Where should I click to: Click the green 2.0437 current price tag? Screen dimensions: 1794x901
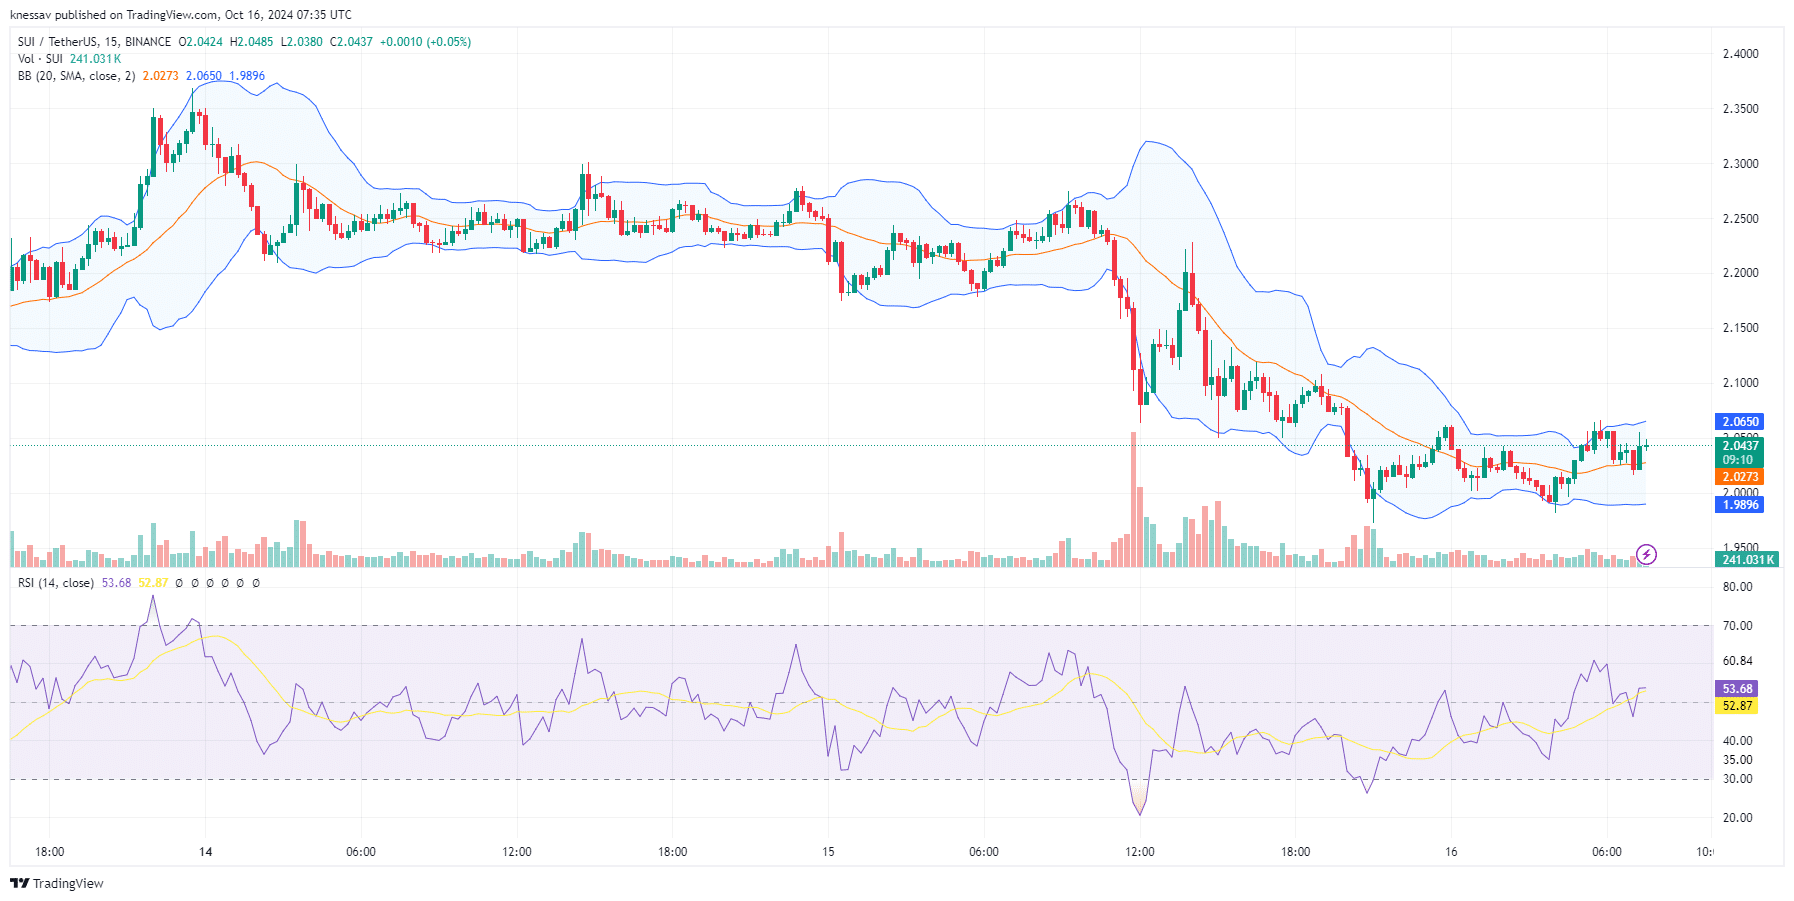pyautogui.click(x=1740, y=446)
